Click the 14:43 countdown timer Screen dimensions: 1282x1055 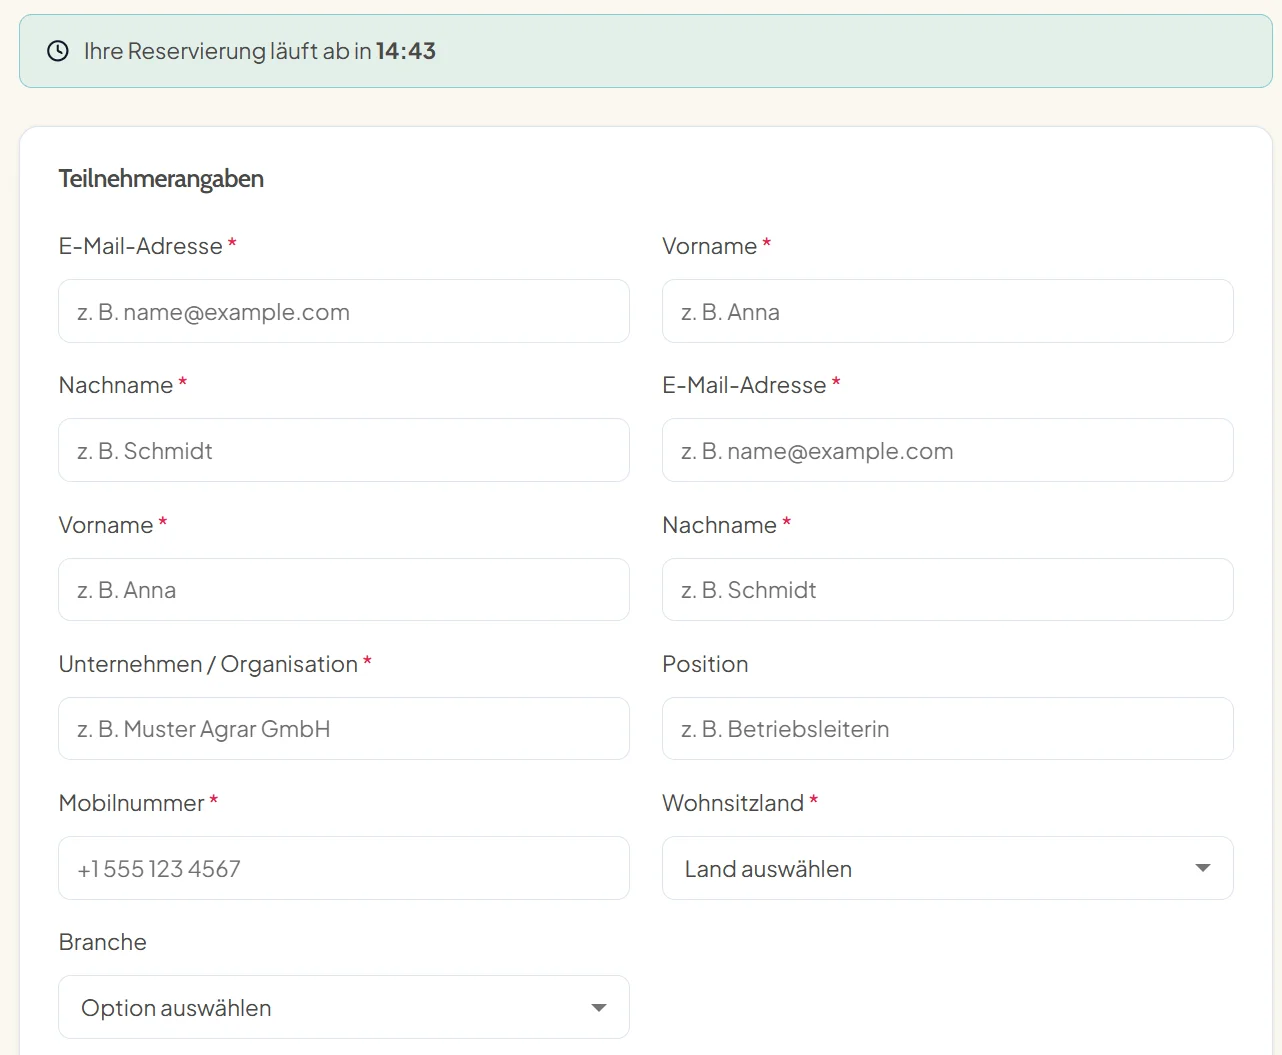pyautogui.click(x=406, y=51)
